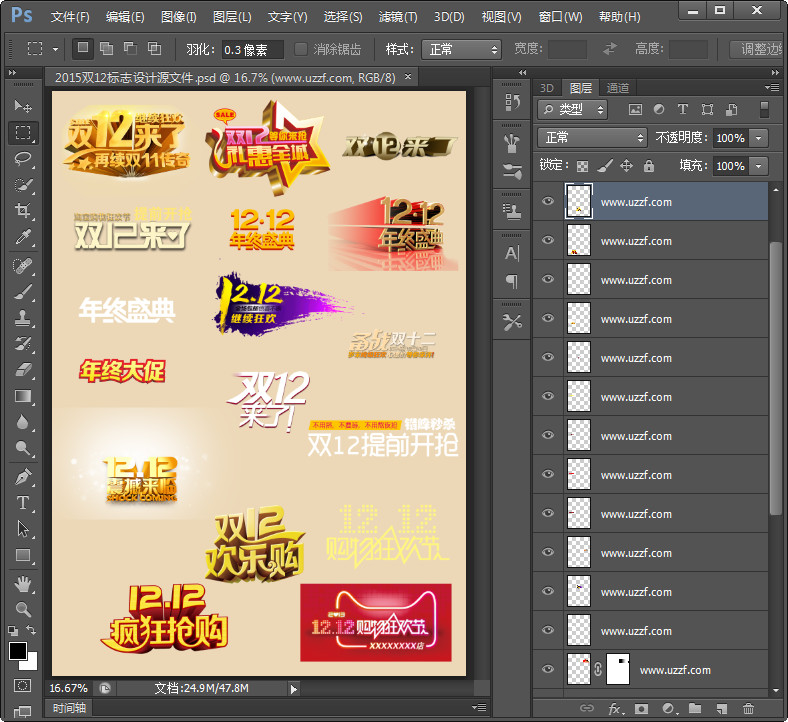Viewport: 788px width, 722px height.
Task: Activate the Hand tool
Action: click(23, 583)
